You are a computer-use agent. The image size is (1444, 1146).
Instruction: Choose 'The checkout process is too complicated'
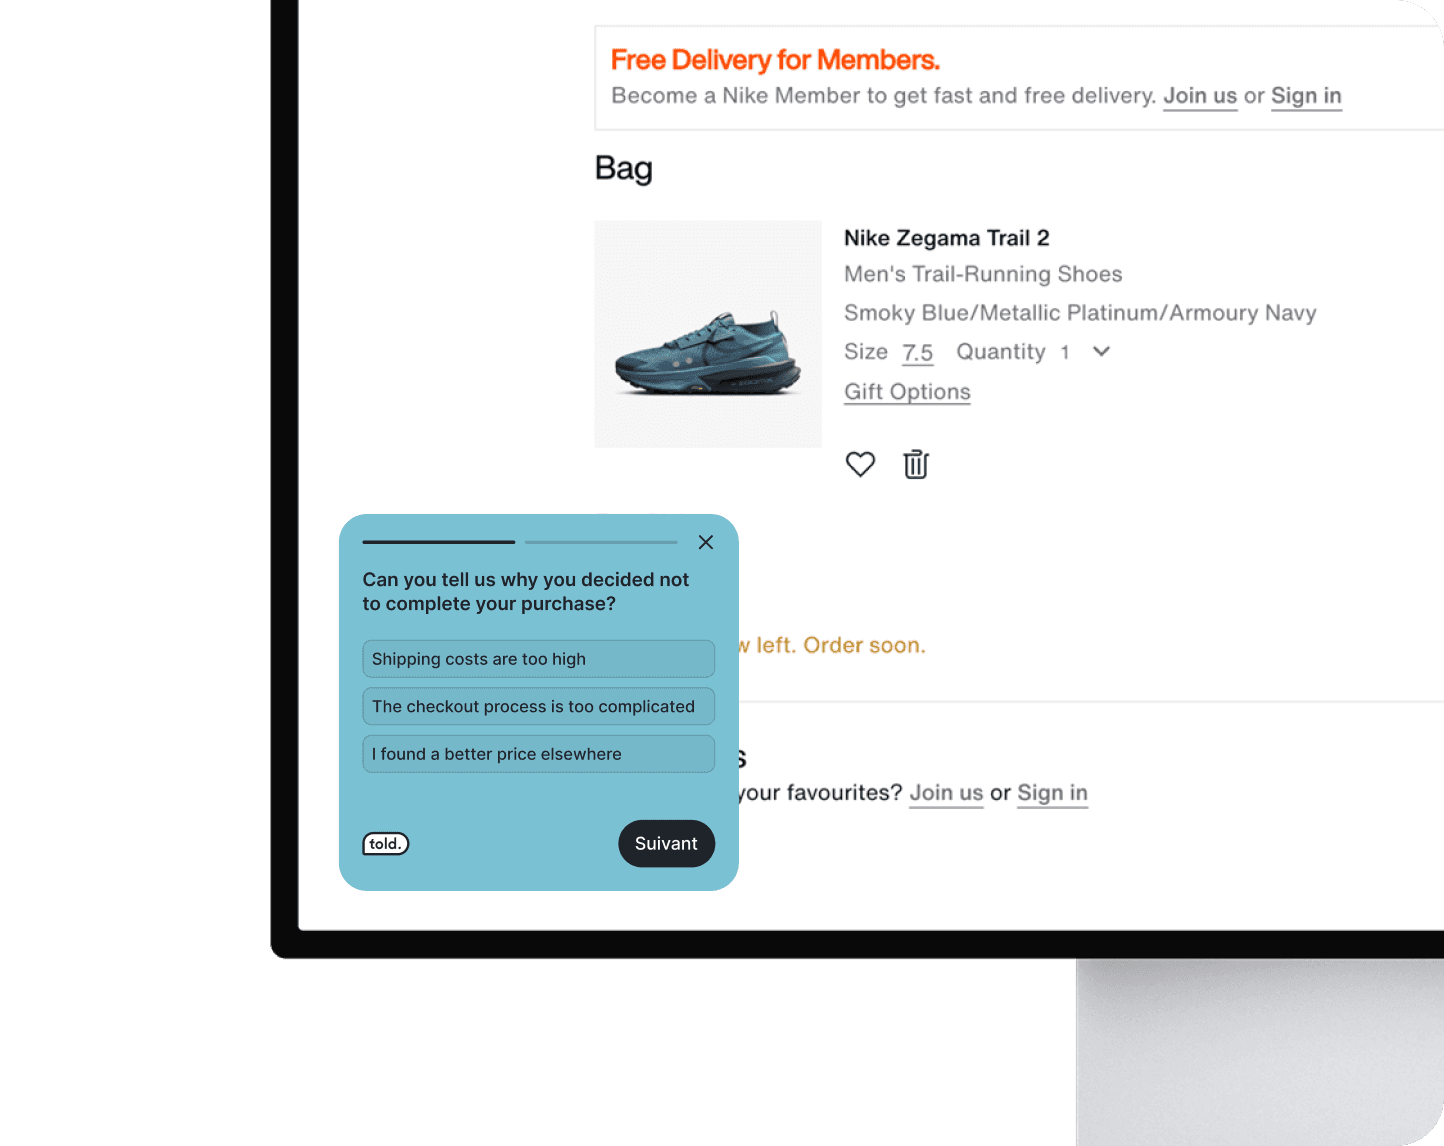pyautogui.click(x=538, y=706)
